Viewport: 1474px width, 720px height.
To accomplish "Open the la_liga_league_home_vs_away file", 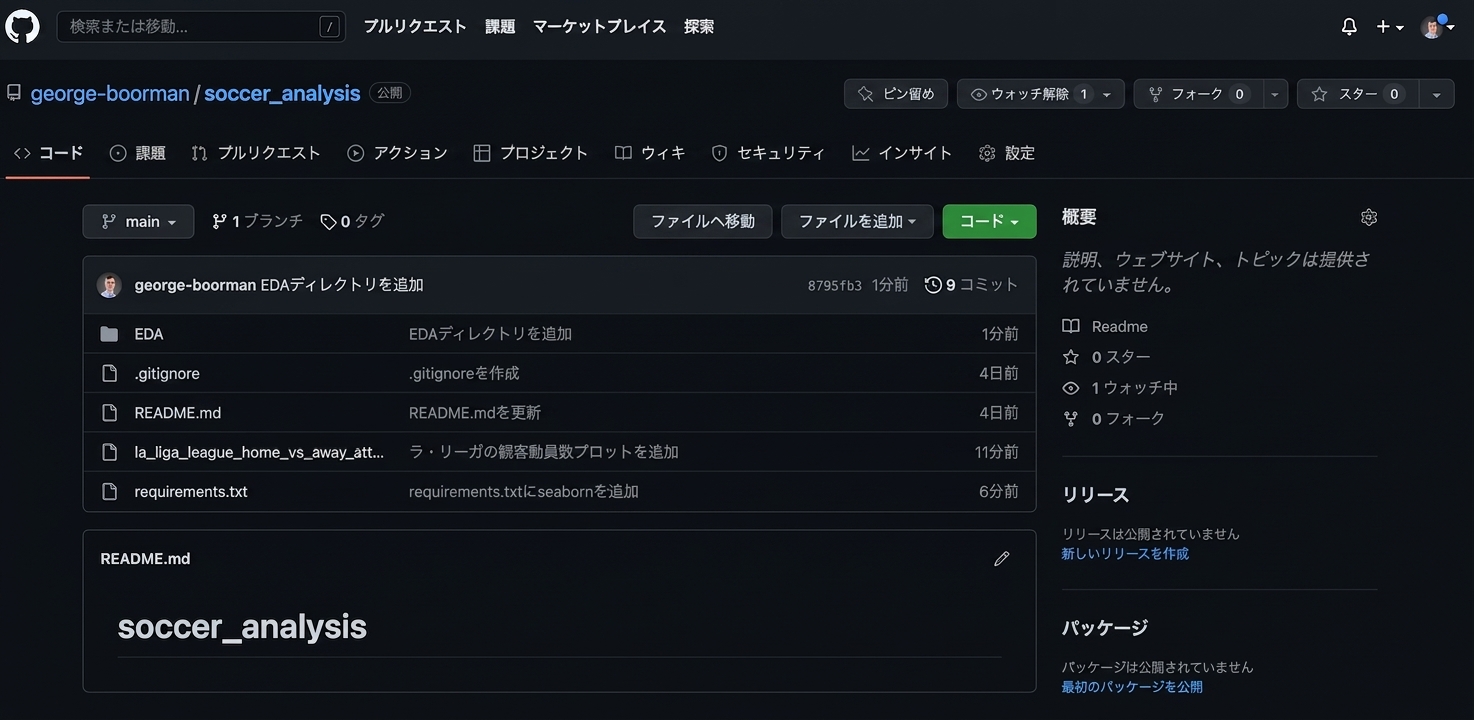I will [259, 452].
